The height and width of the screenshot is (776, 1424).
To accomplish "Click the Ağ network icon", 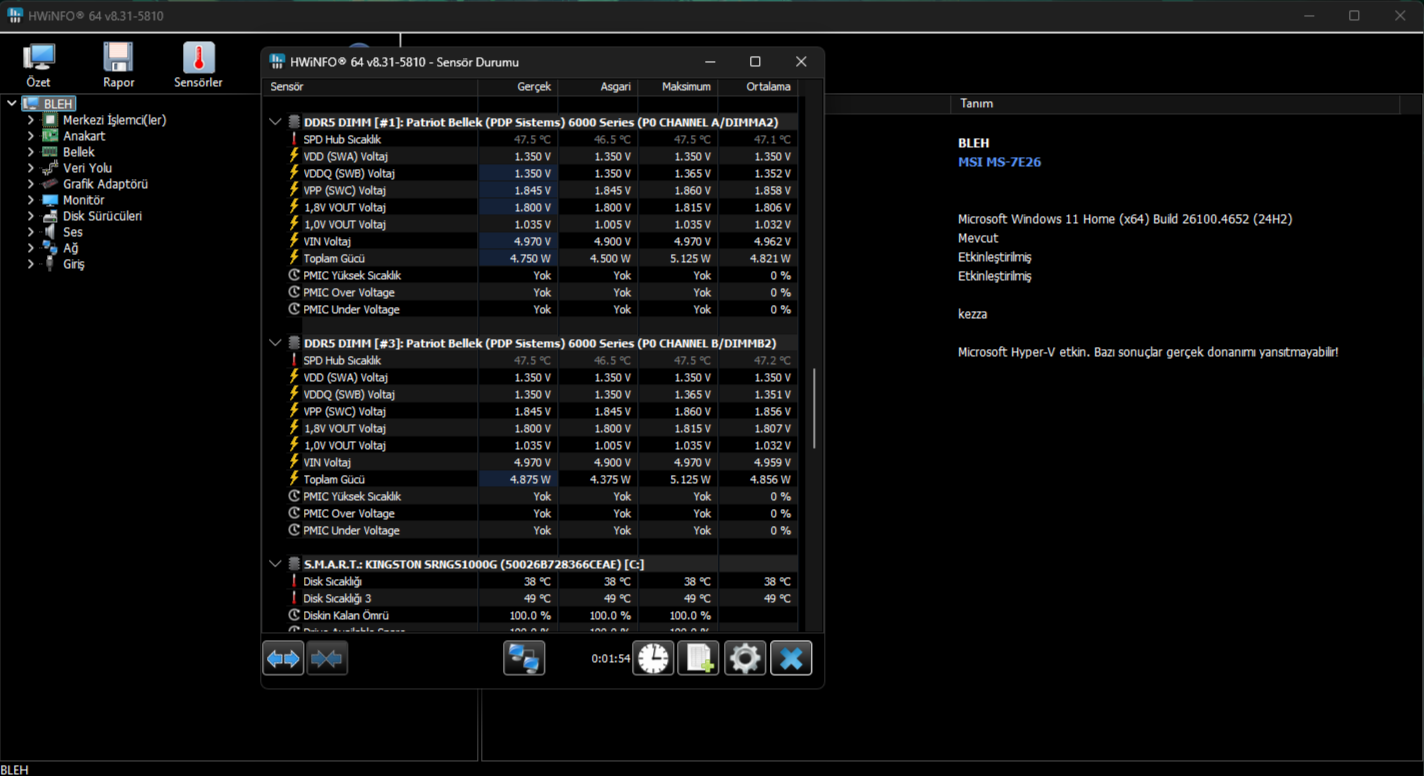I will pyautogui.click(x=50, y=248).
